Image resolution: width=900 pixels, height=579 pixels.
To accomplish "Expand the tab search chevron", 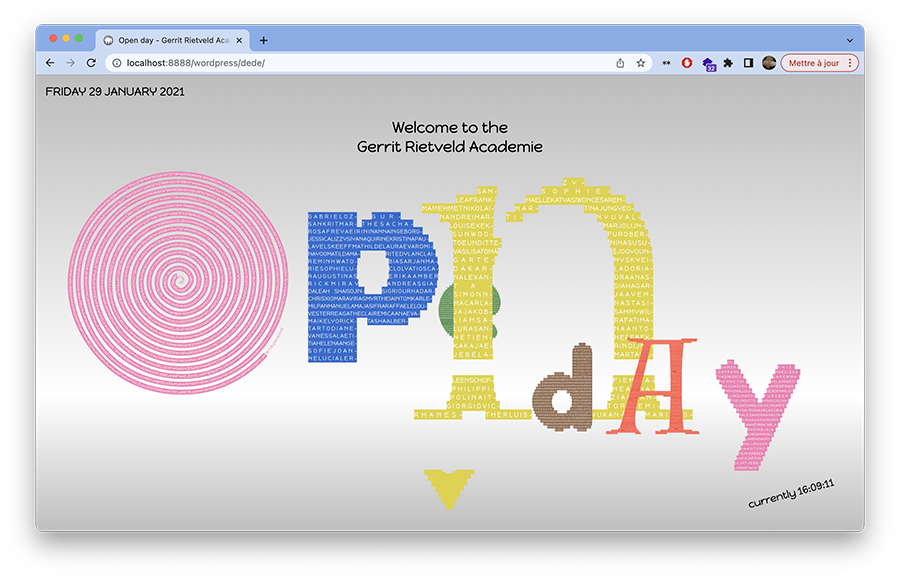I will [x=849, y=41].
